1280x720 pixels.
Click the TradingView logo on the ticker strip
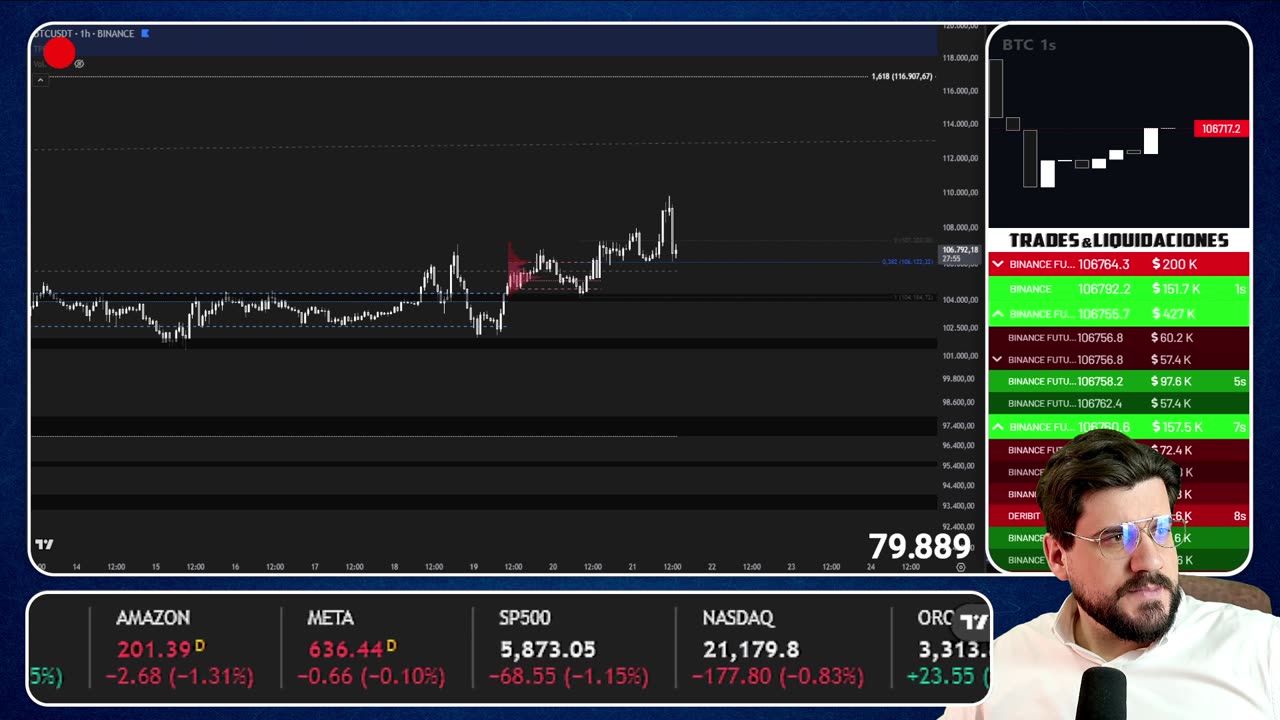coord(974,621)
